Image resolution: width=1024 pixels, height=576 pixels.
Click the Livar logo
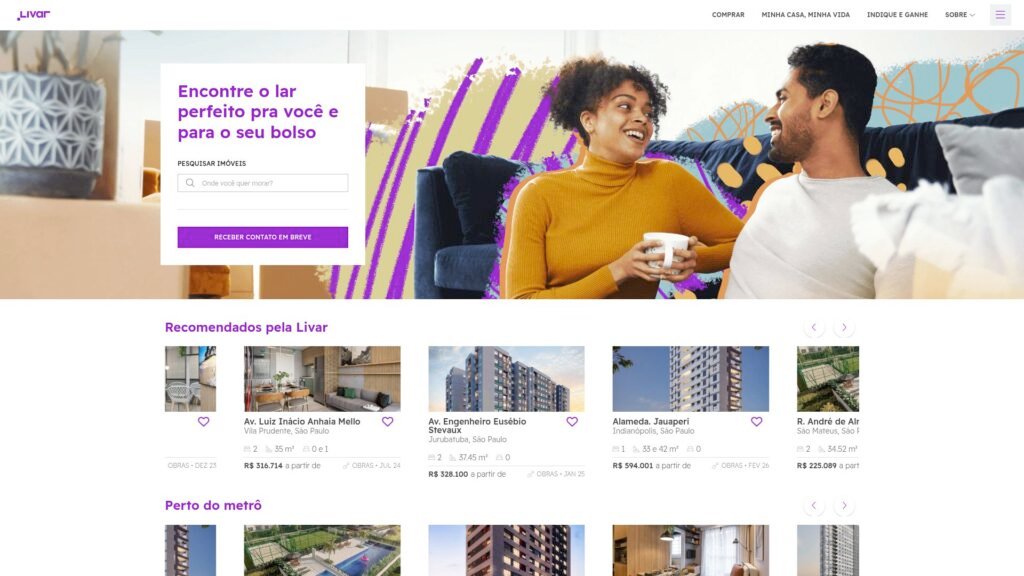33,14
